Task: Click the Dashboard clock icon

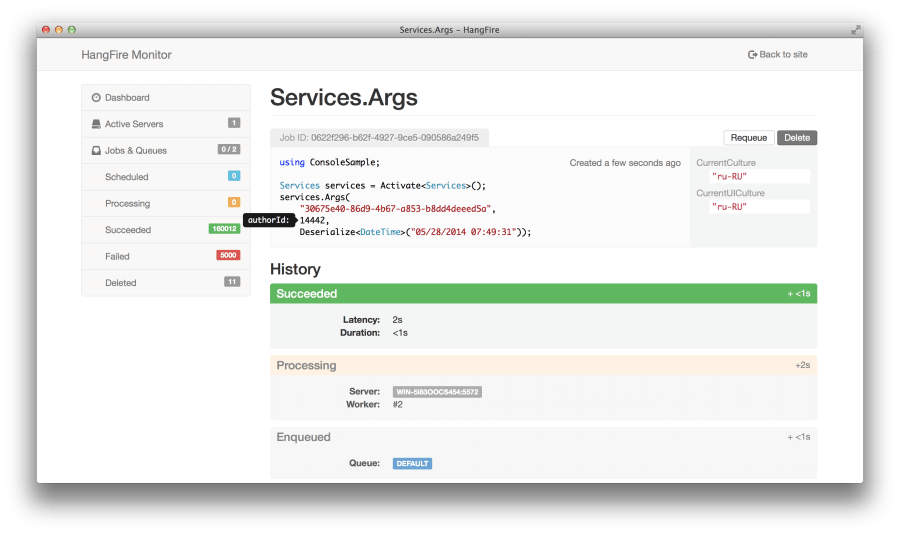Action: pos(96,98)
